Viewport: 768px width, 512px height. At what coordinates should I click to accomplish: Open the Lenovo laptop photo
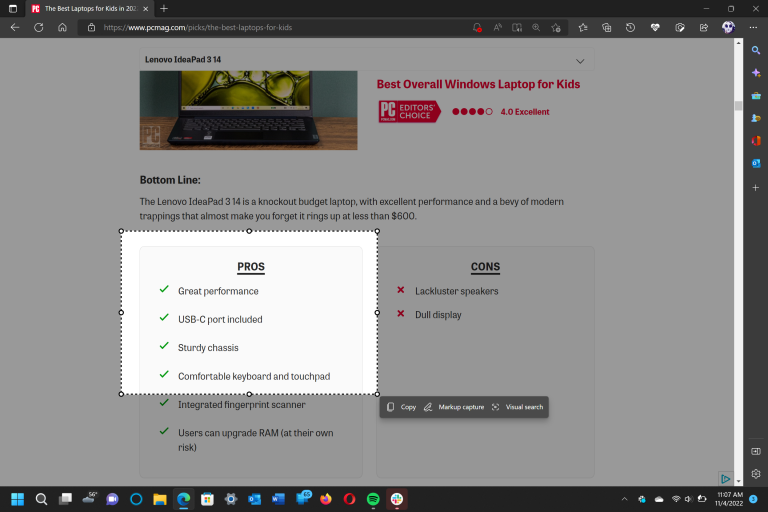[x=248, y=110]
